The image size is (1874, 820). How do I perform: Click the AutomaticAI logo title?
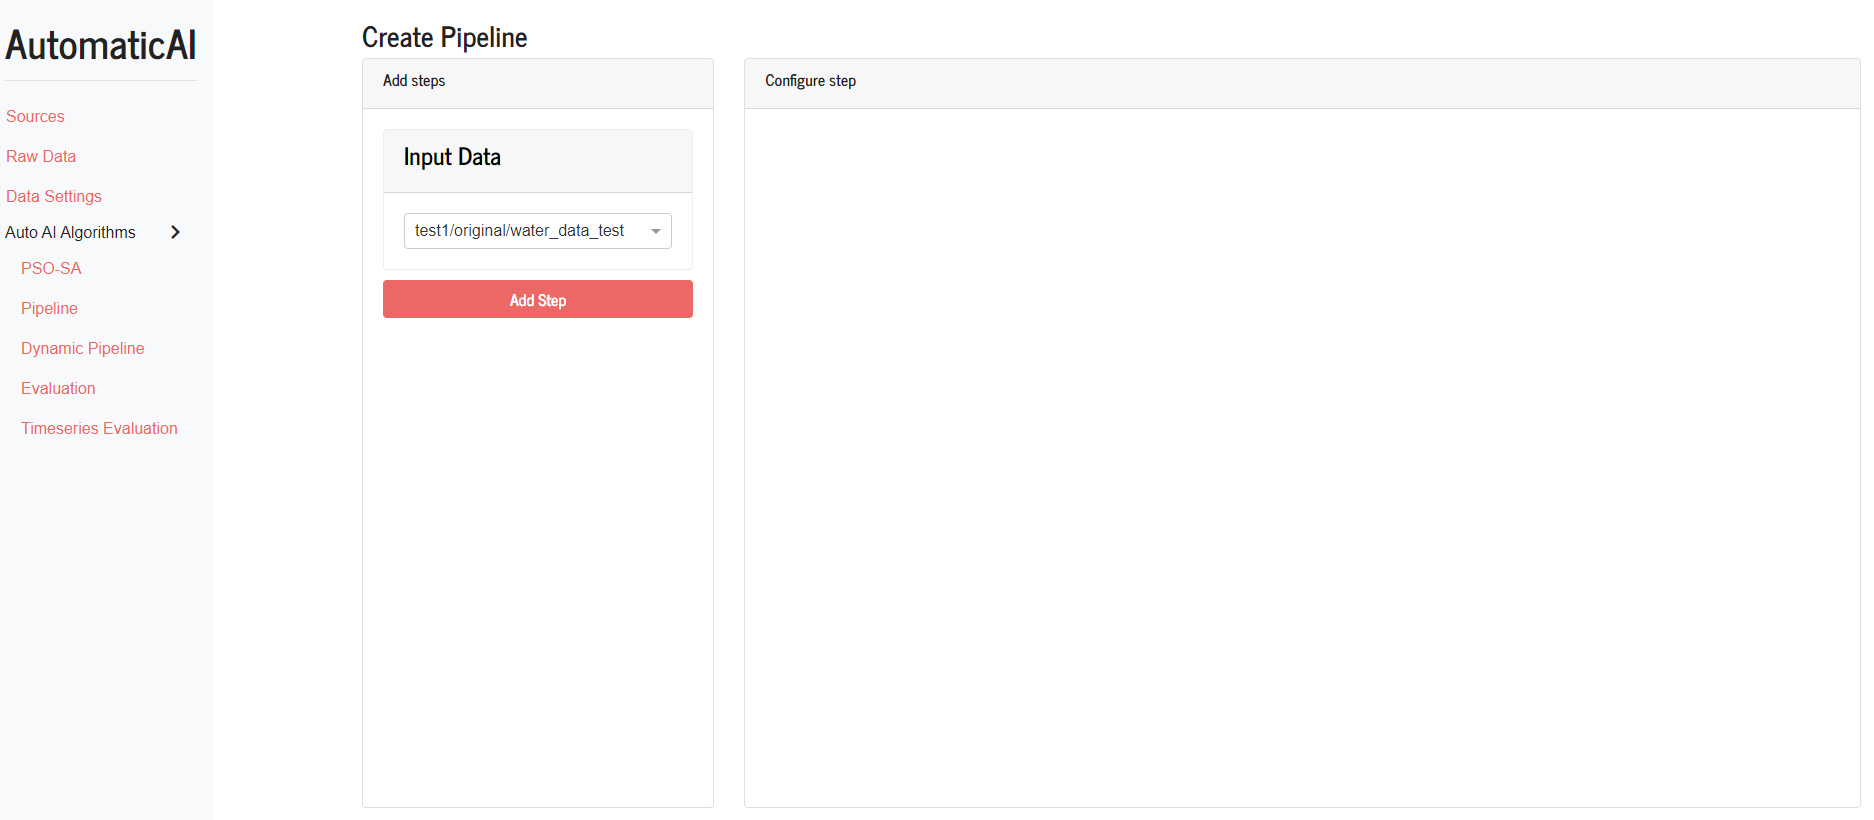coord(101,45)
